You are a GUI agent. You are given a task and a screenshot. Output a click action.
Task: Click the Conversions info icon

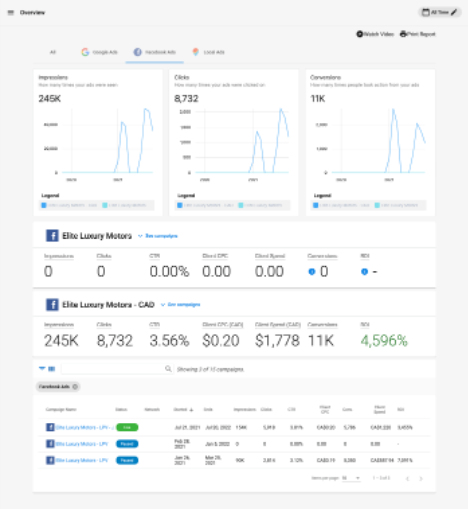pyautogui.click(x=312, y=272)
